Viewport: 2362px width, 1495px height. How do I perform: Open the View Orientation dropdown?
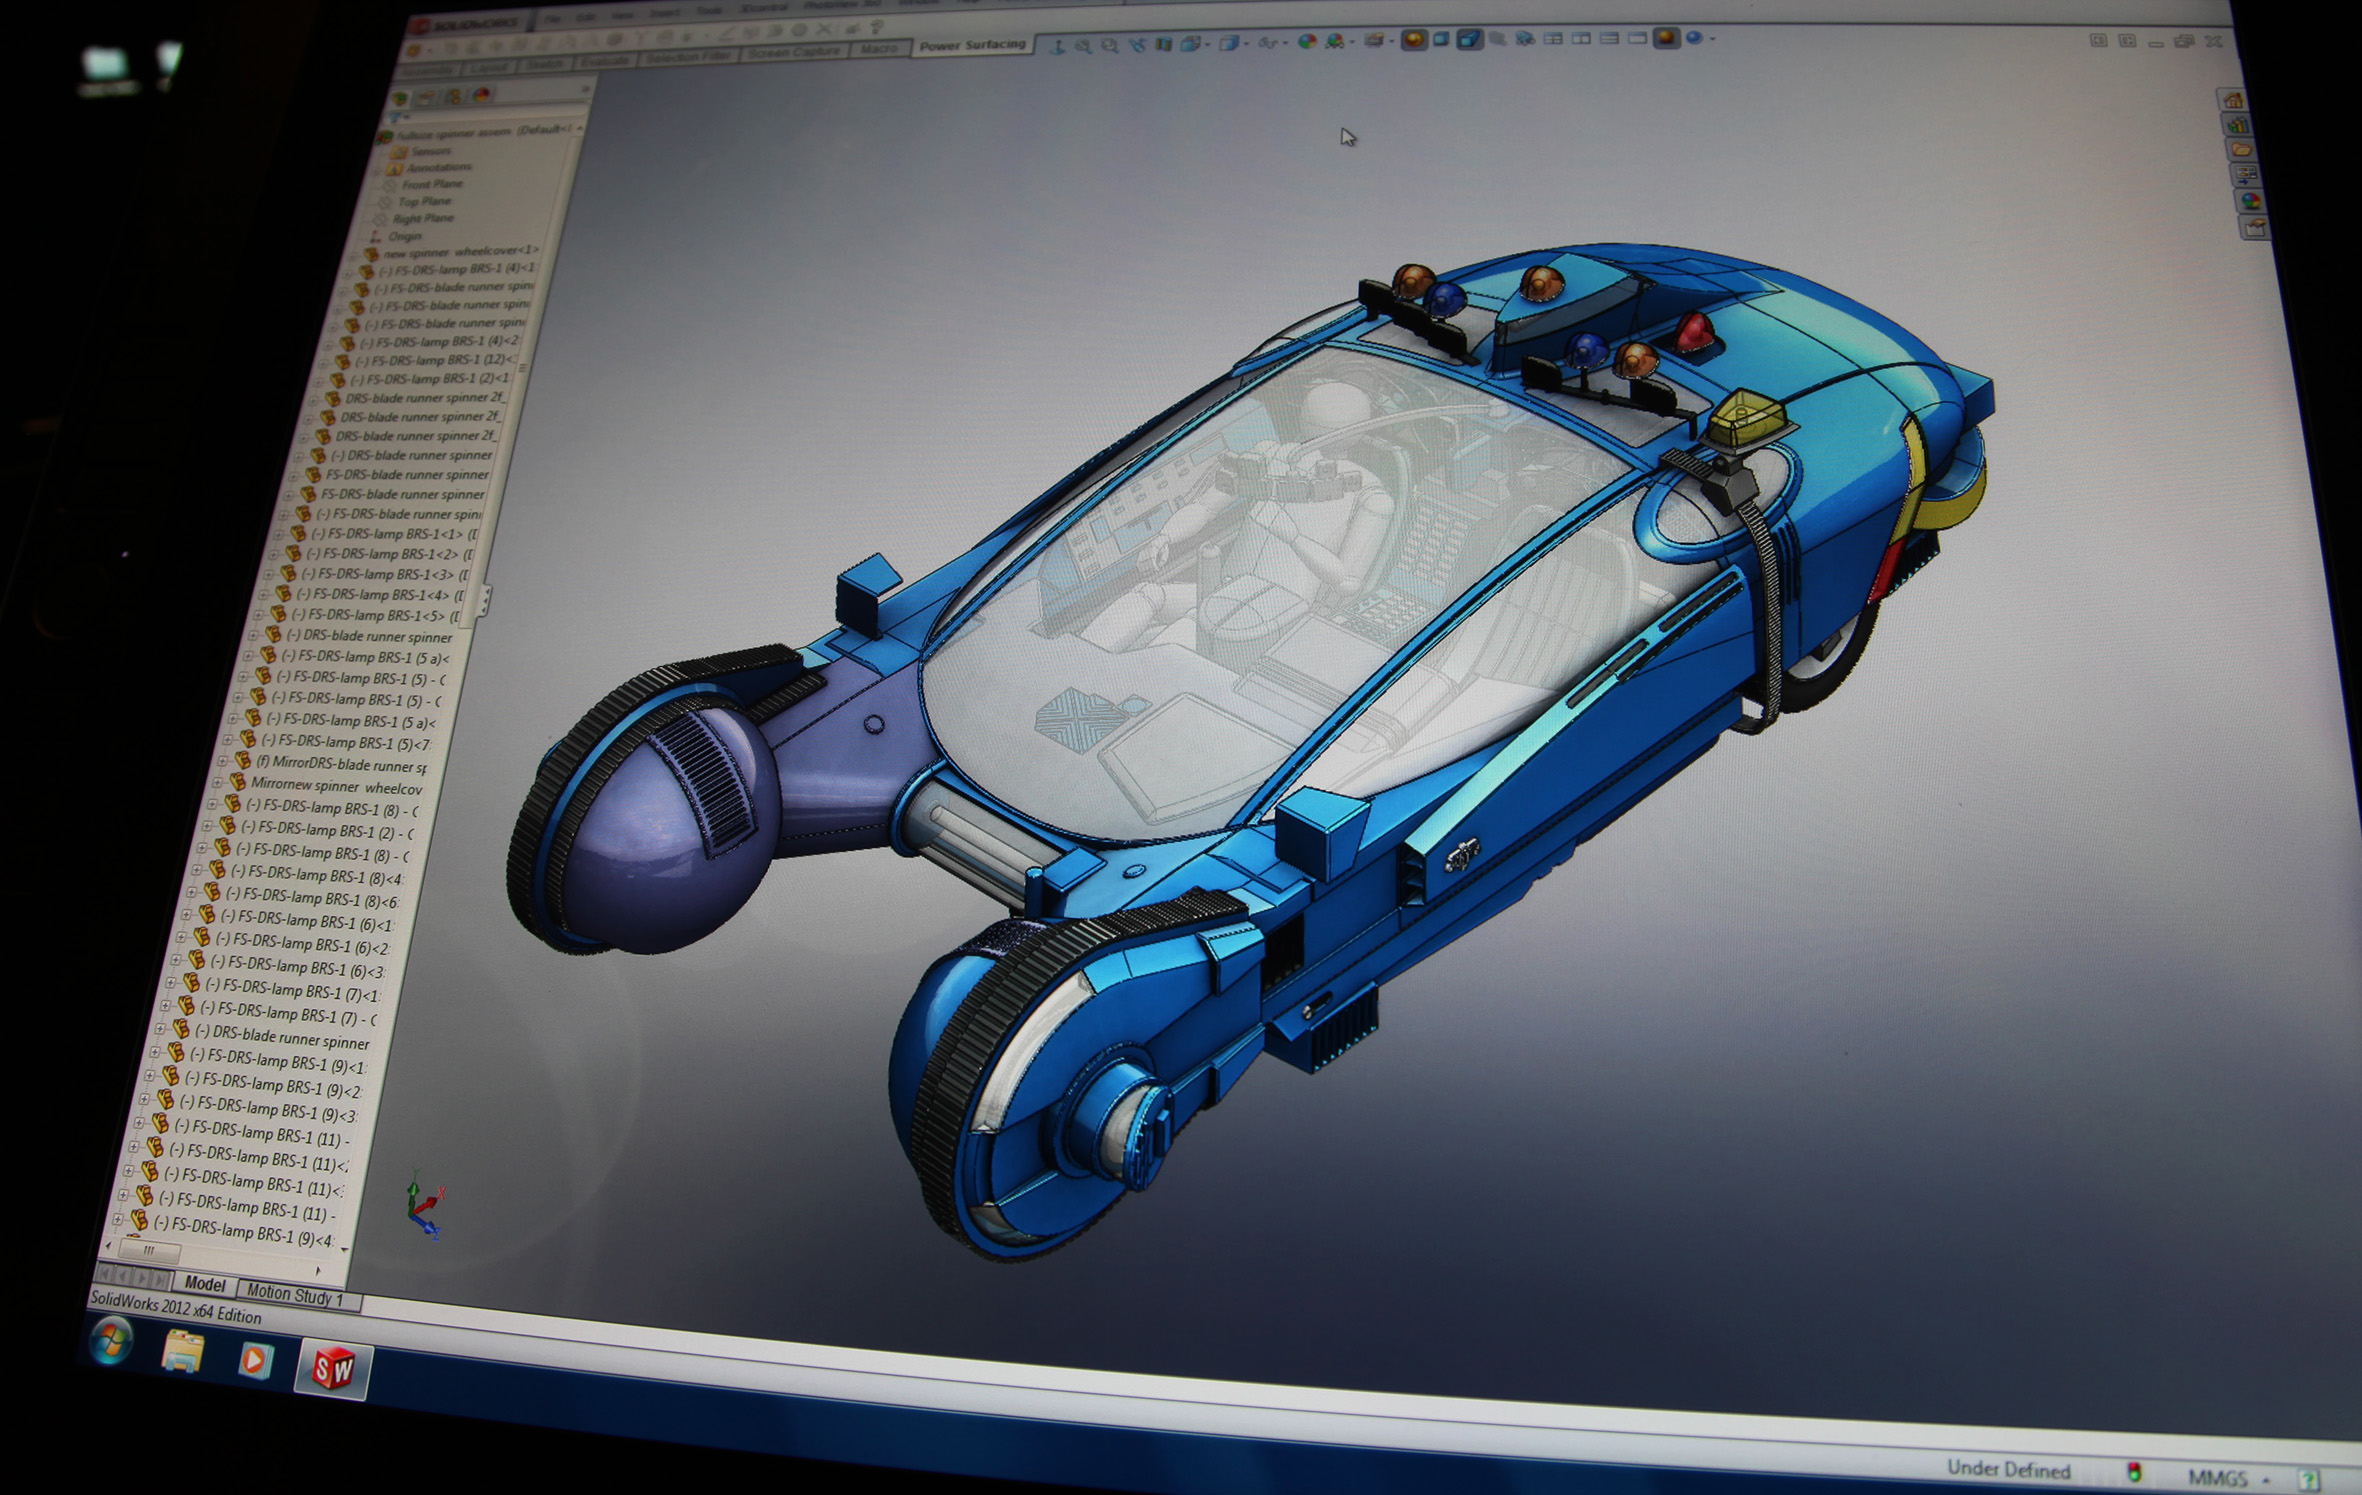click(1194, 44)
